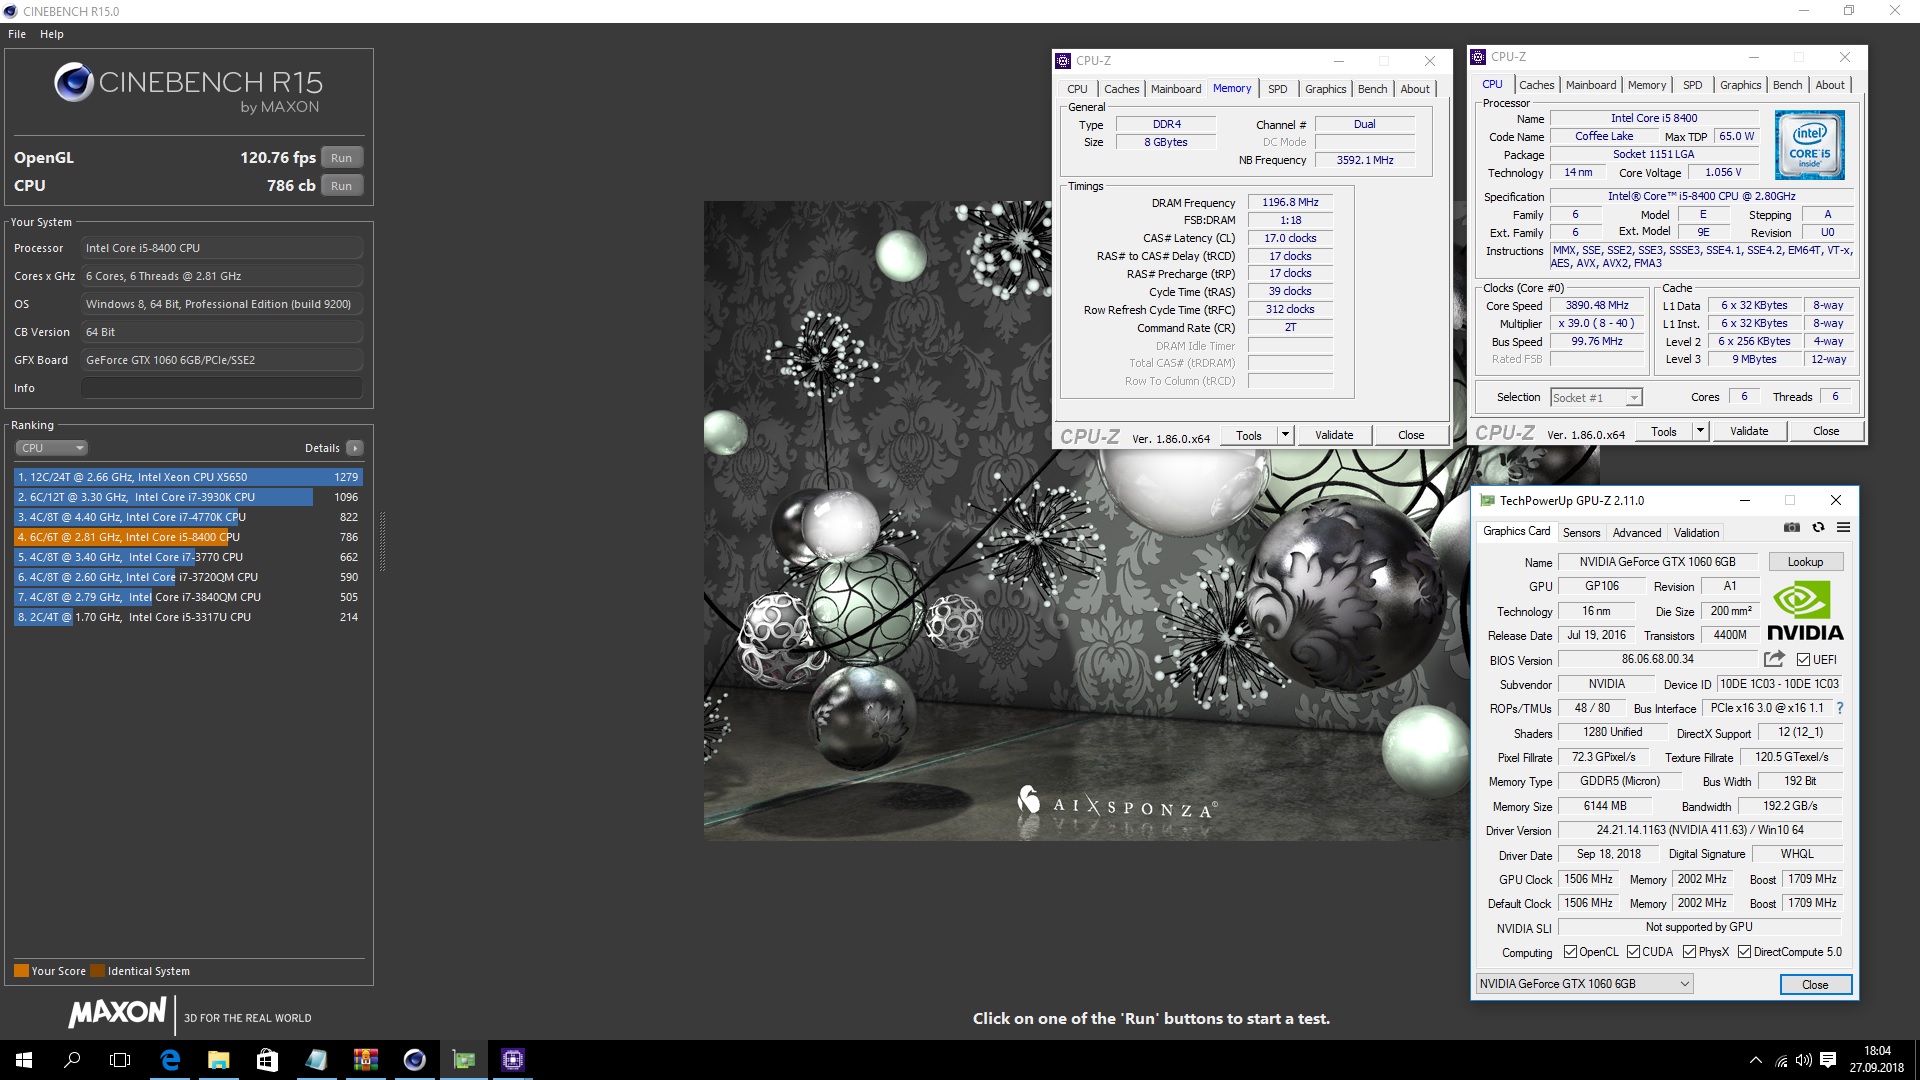This screenshot has width=1920, height=1080.
Task: Open the Cinebench File menu
Action: coord(17,34)
